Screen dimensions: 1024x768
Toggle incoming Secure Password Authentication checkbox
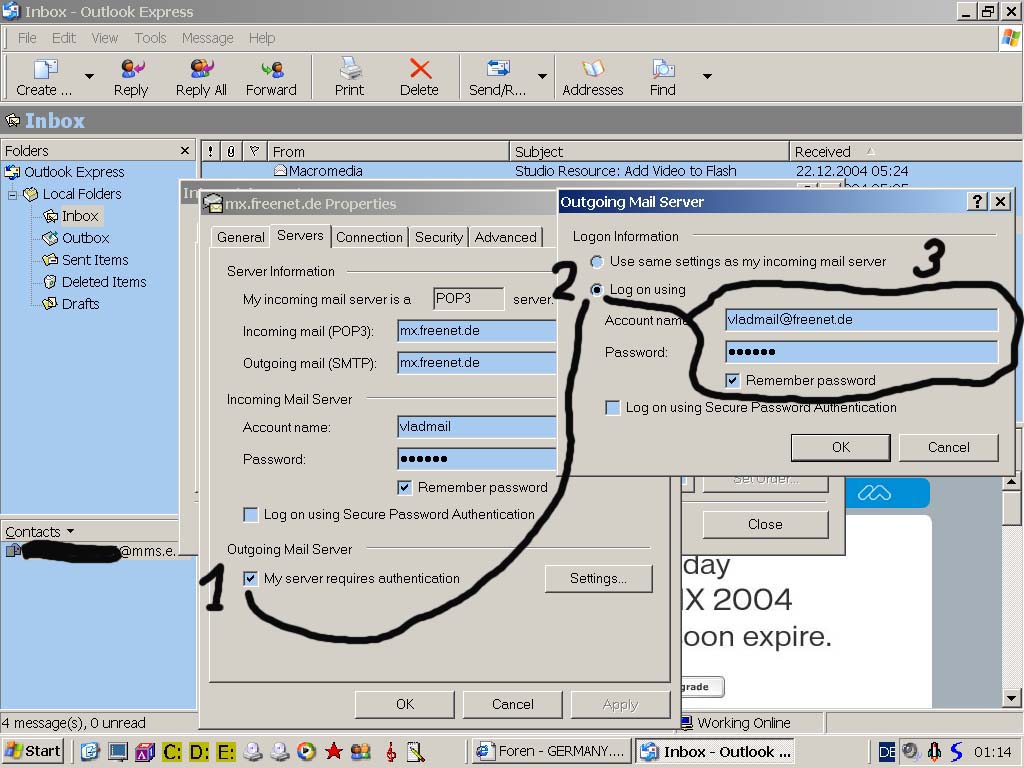pyautogui.click(x=250, y=515)
